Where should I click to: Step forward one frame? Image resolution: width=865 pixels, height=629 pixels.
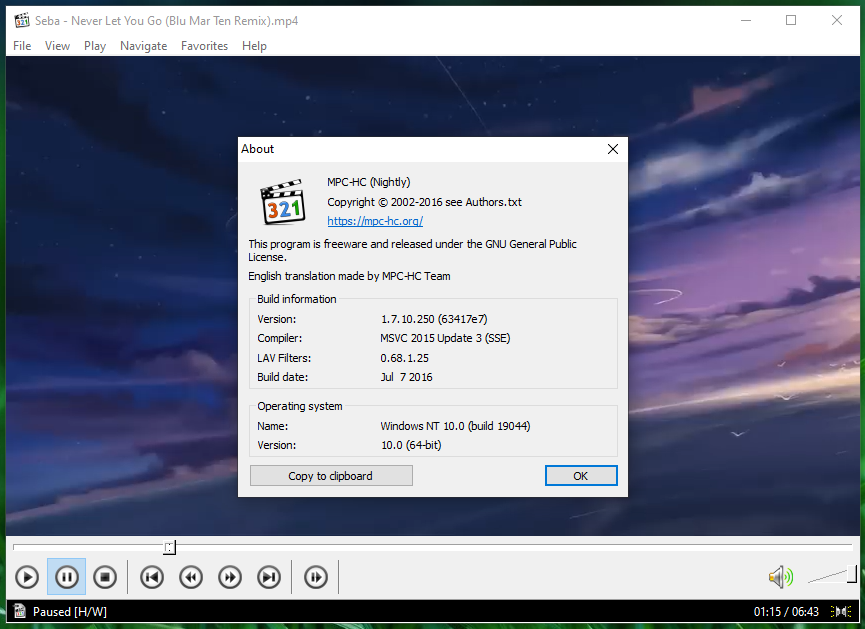tap(316, 577)
